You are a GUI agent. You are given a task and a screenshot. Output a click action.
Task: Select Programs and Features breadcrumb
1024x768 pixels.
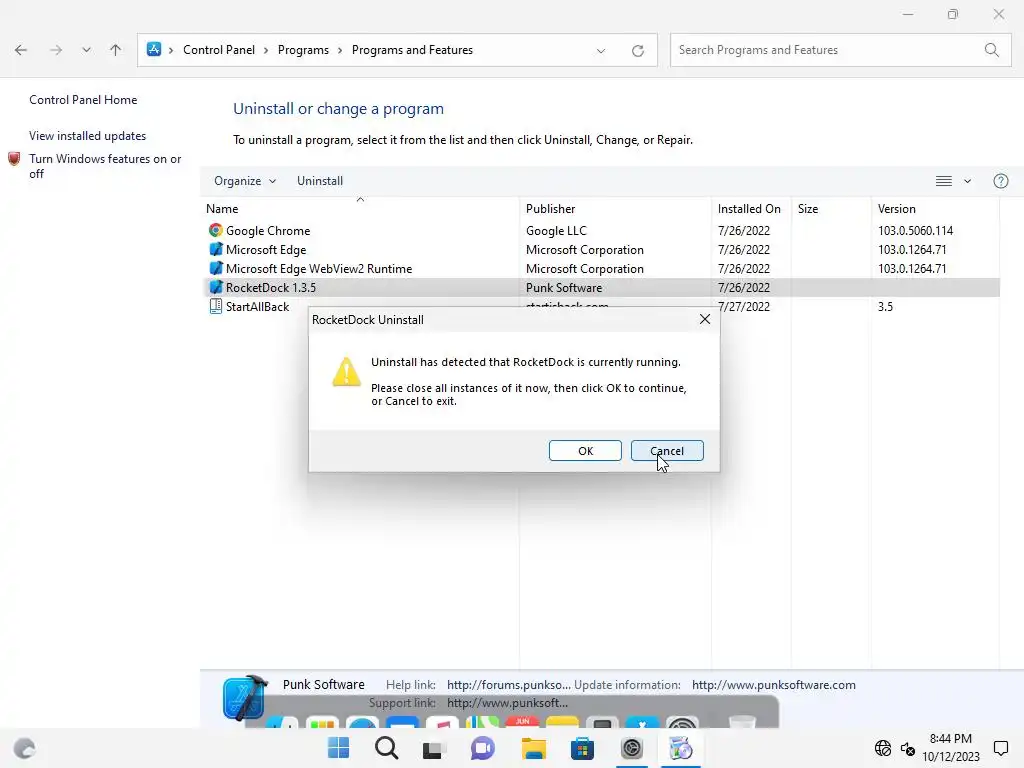click(412, 50)
